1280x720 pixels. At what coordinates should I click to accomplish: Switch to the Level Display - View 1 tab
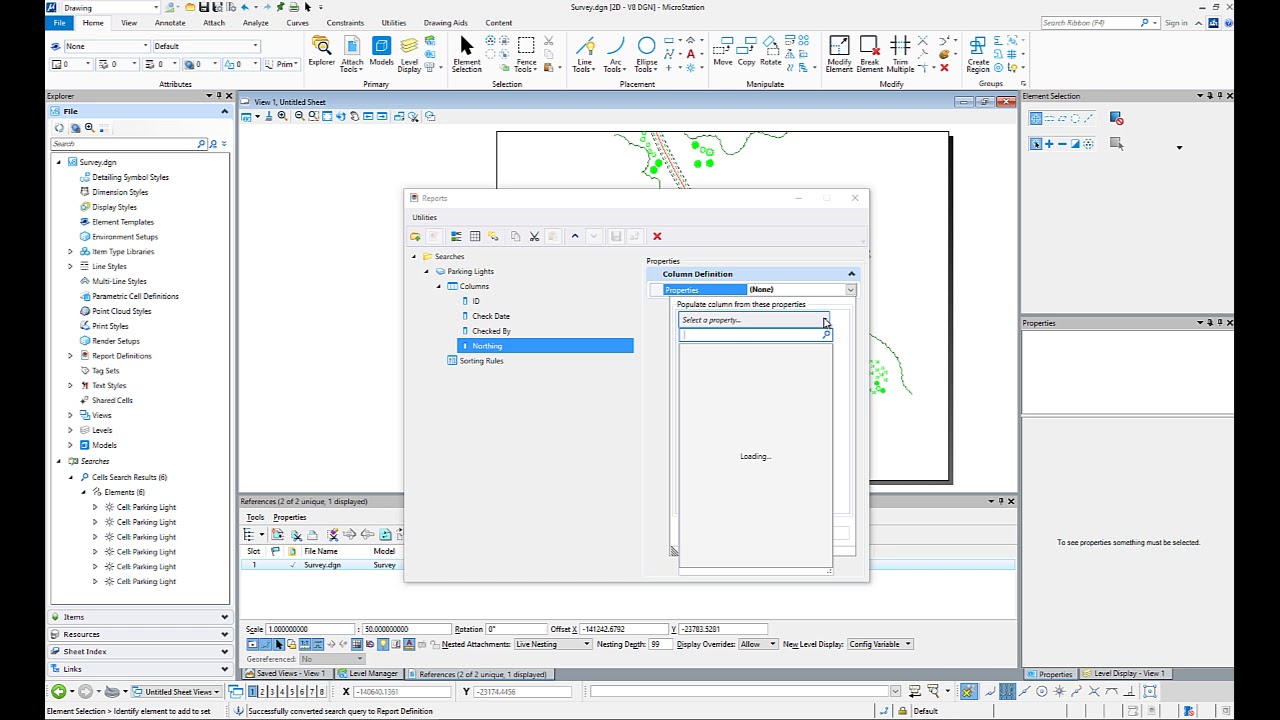pyautogui.click(x=1123, y=674)
